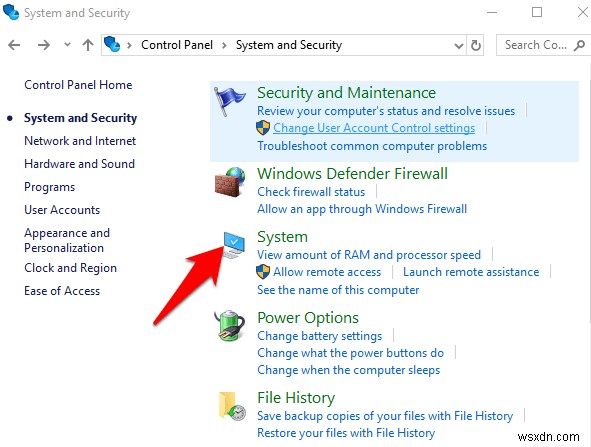Open See the name of this computer
The height and width of the screenshot is (447, 591).
pyautogui.click(x=338, y=290)
